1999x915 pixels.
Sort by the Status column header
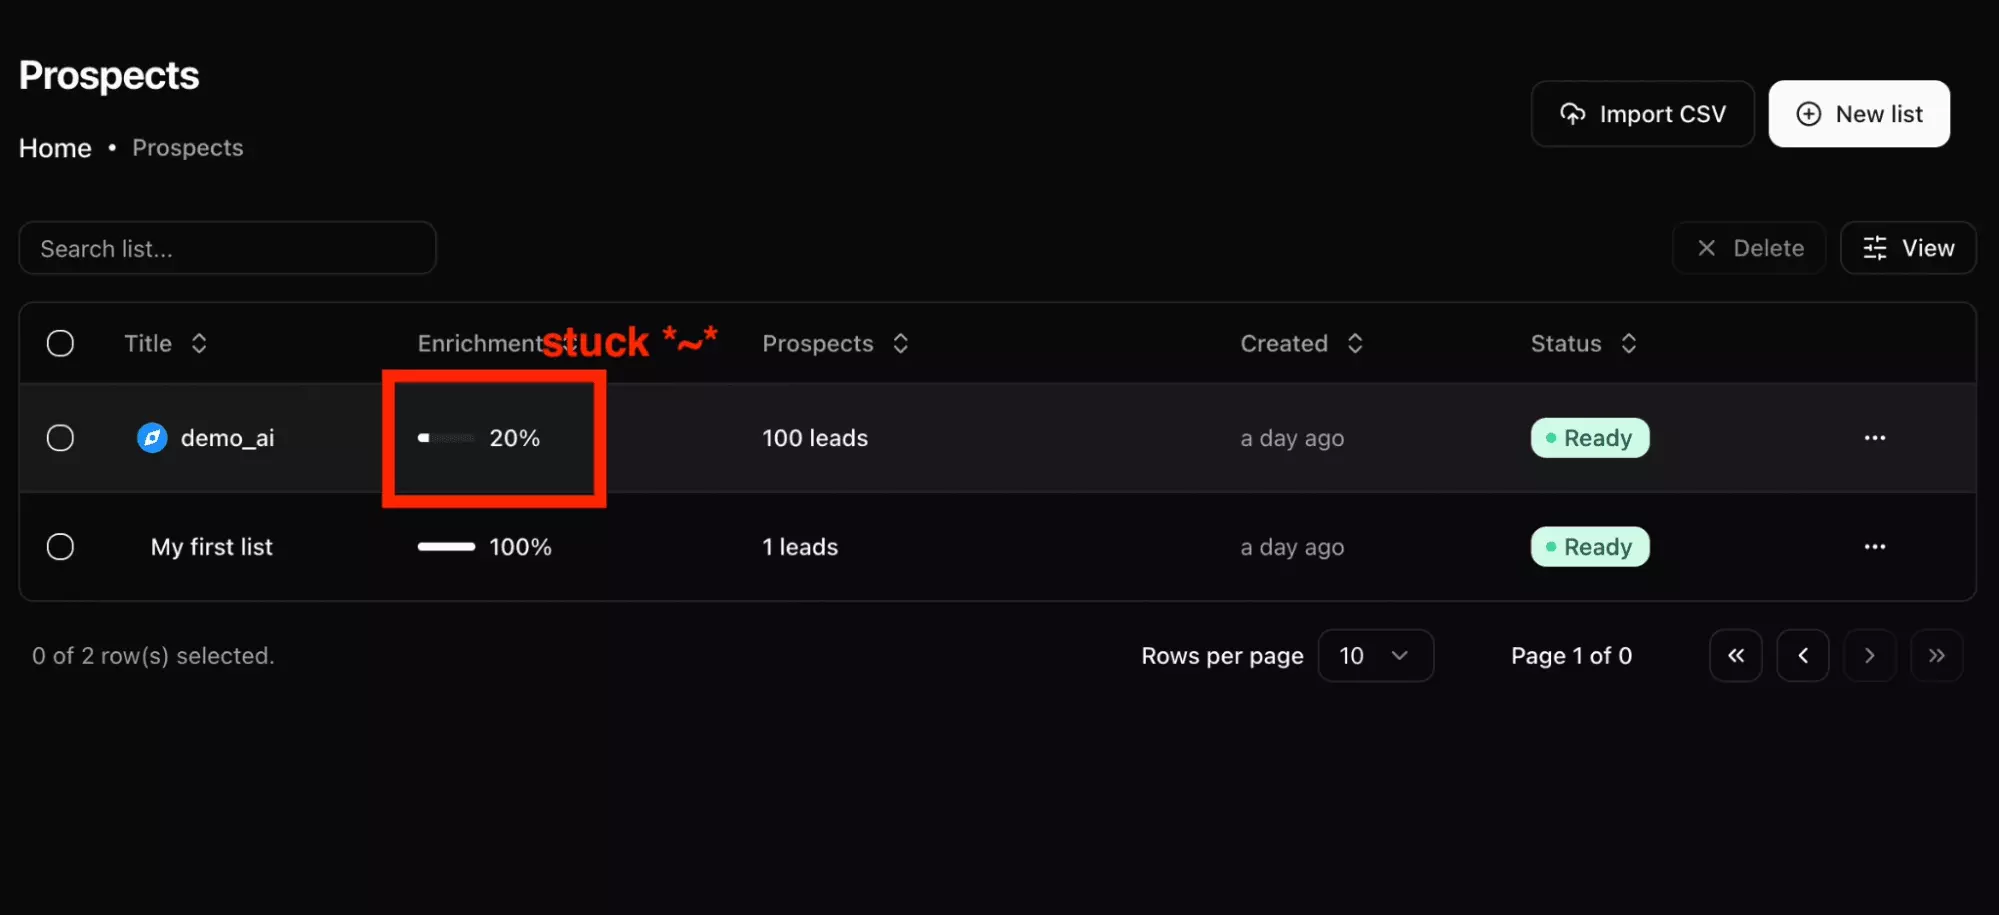click(x=1583, y=344)
